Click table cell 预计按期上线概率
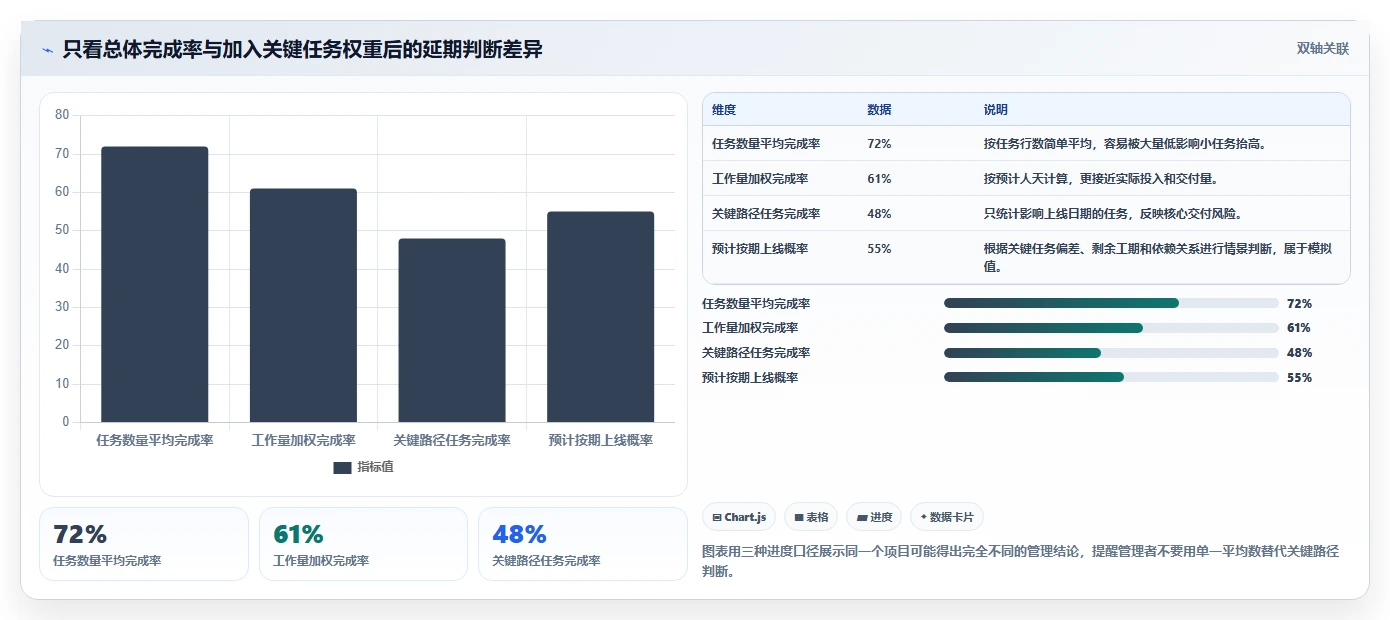The height and width of the screenshot is (620, 1390). click(760, 249)
